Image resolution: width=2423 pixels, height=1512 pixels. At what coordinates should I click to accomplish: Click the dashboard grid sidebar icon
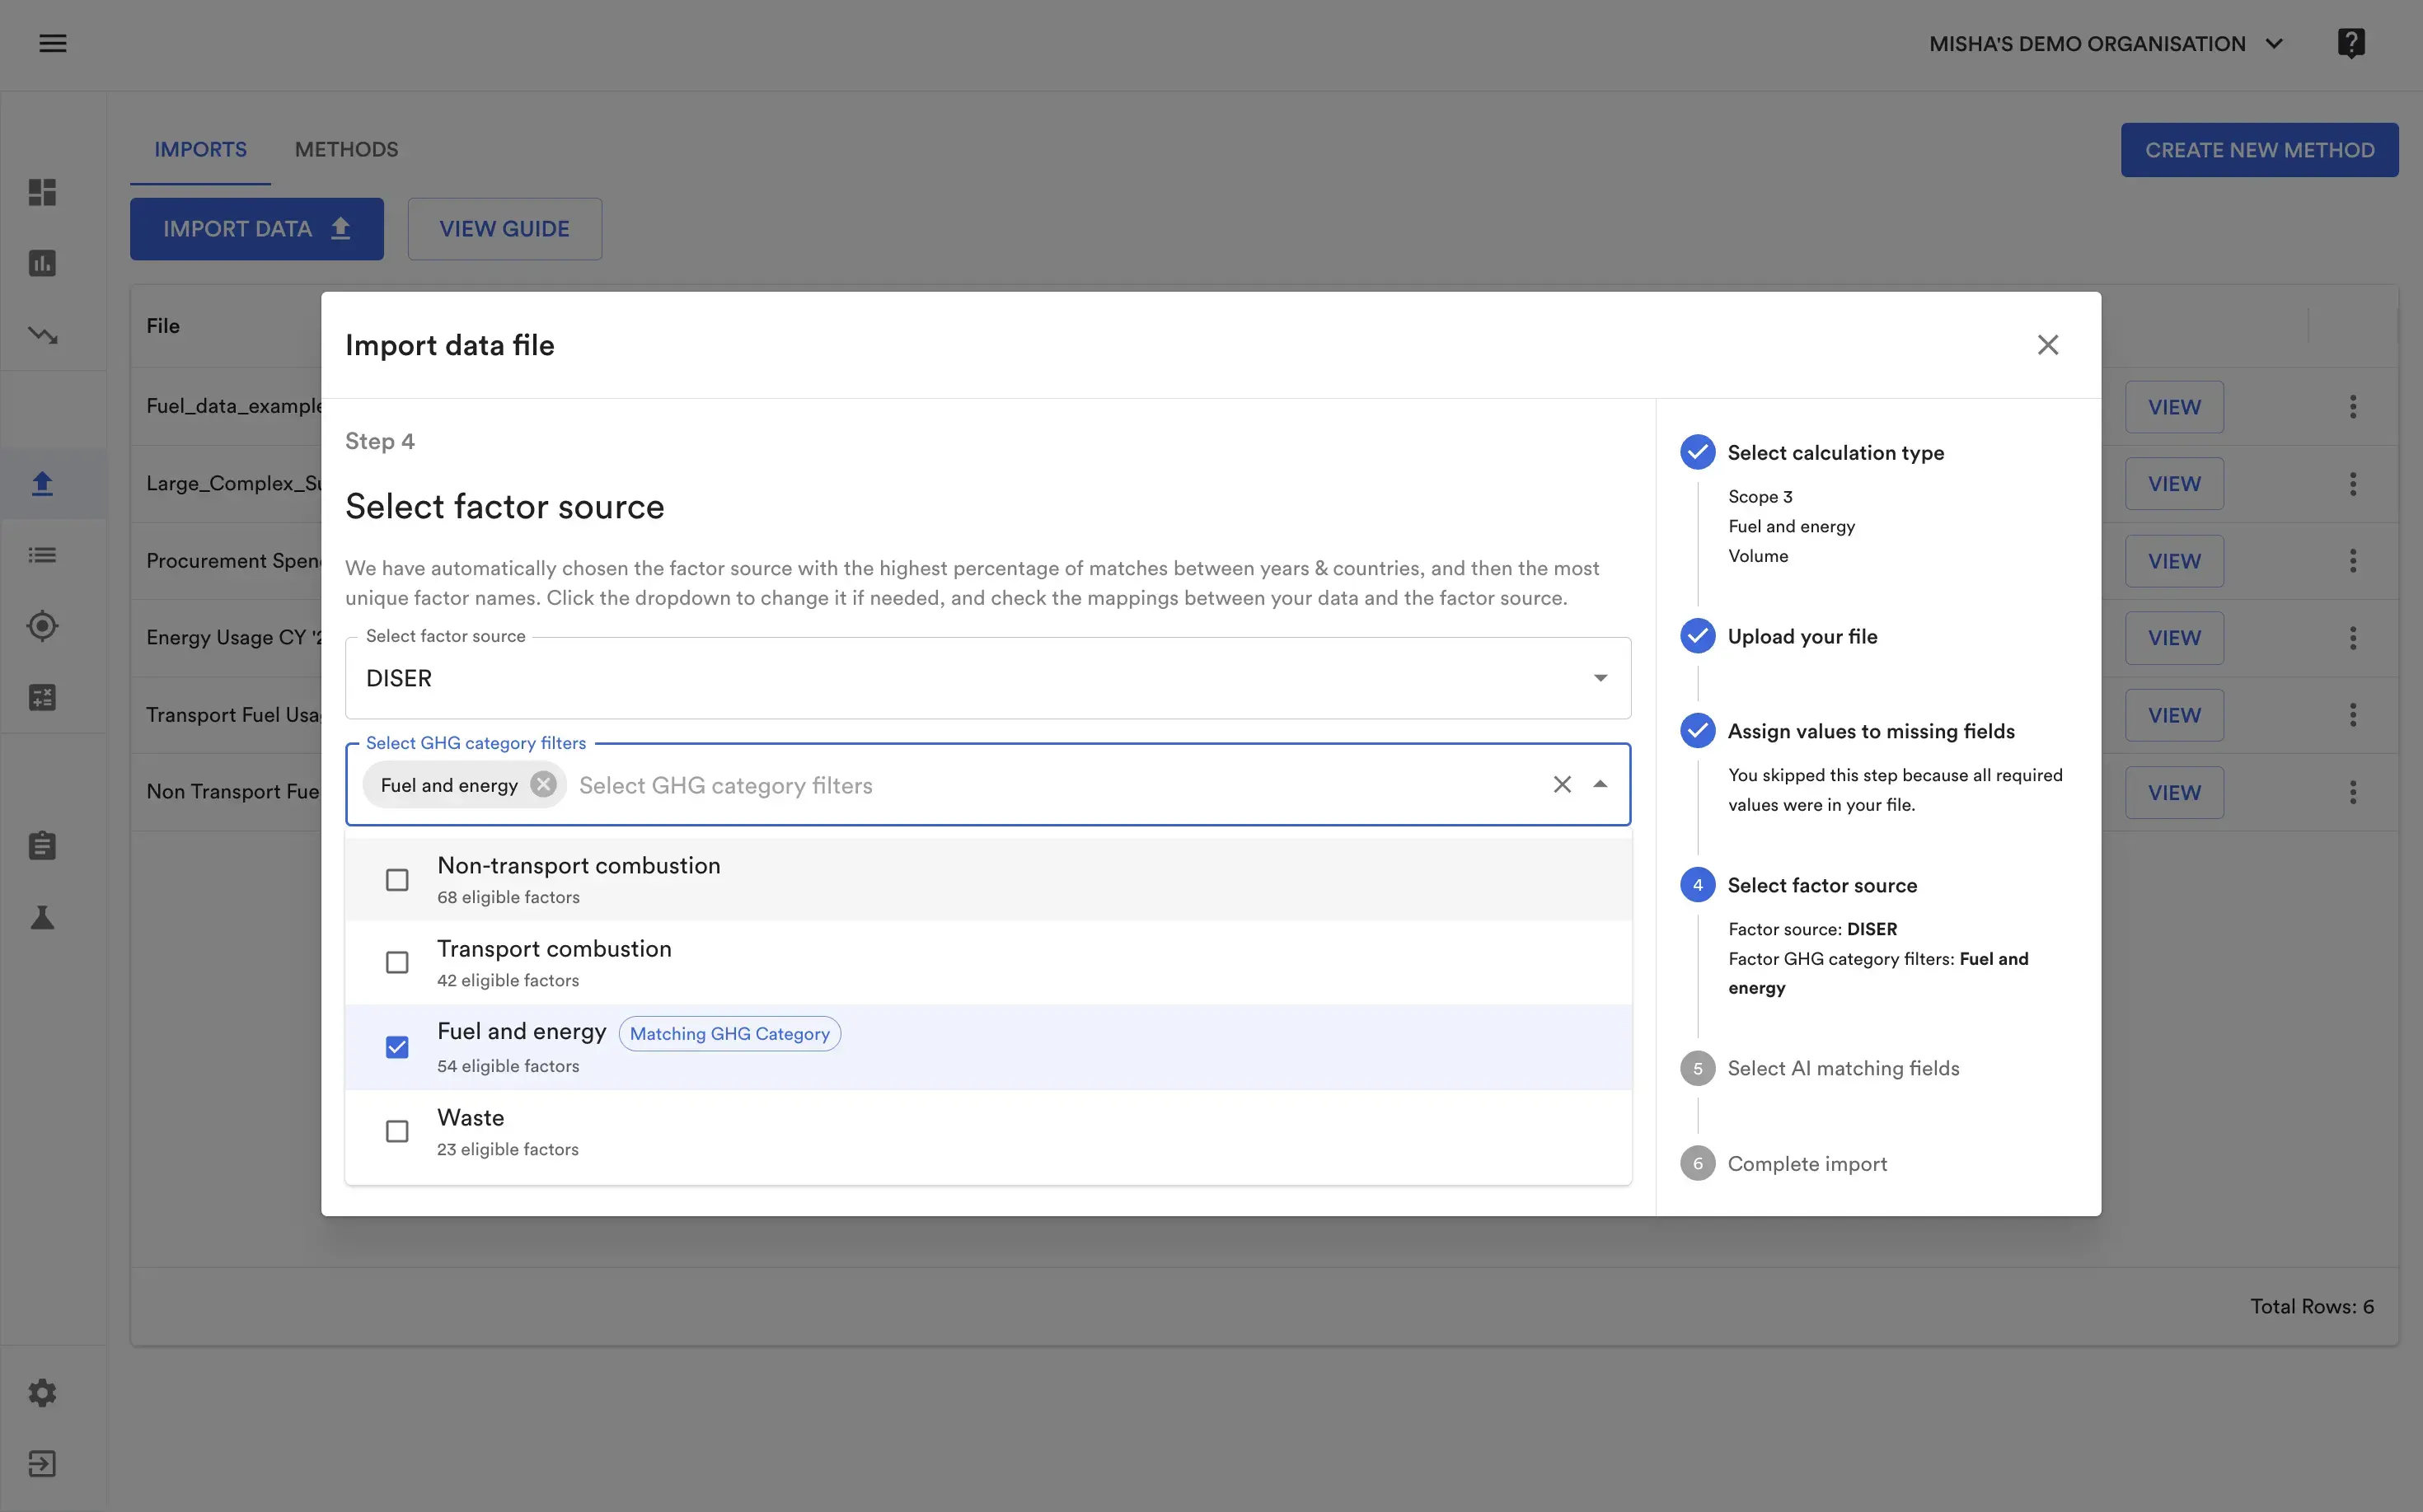(42, 192)
